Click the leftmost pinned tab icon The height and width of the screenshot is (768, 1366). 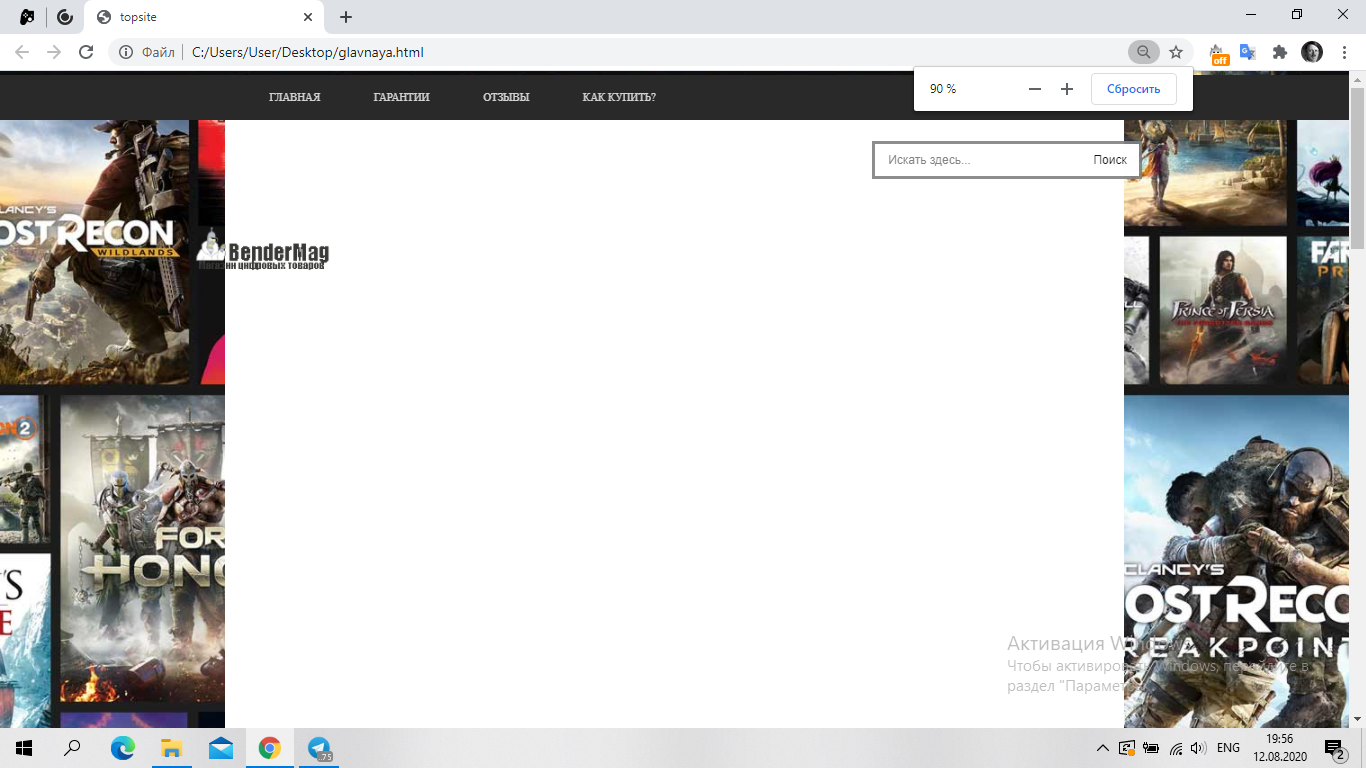(28, 17)
